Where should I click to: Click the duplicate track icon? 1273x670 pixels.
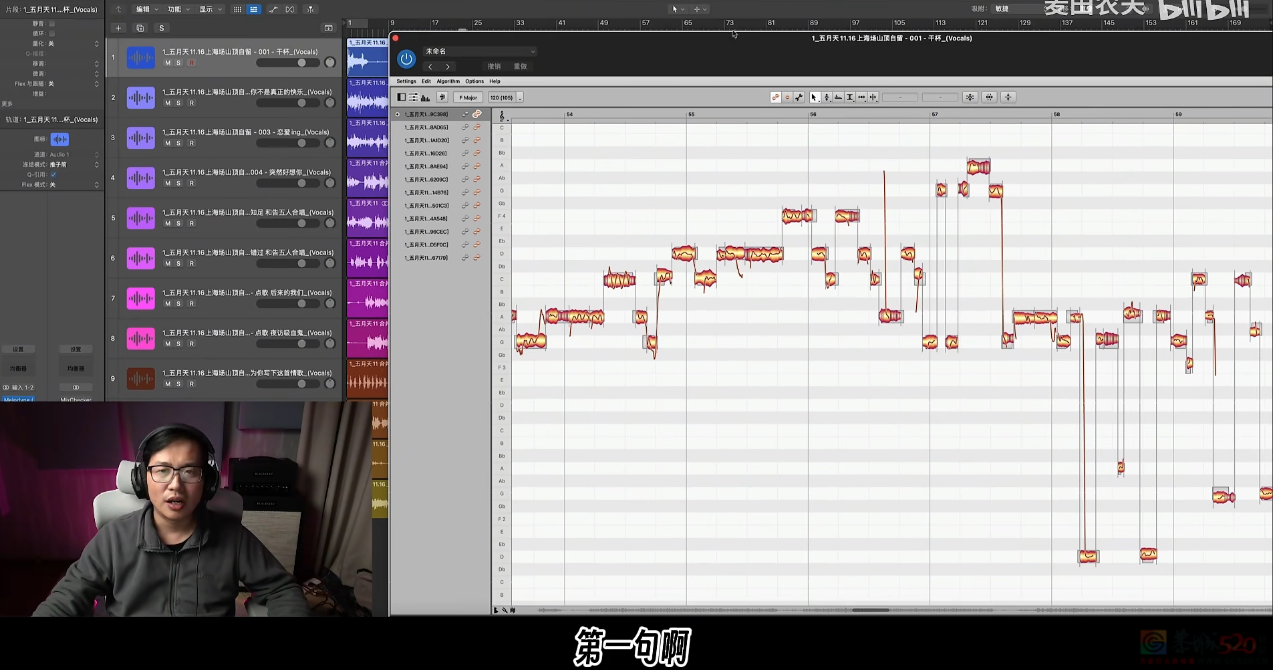pos(140,28)
